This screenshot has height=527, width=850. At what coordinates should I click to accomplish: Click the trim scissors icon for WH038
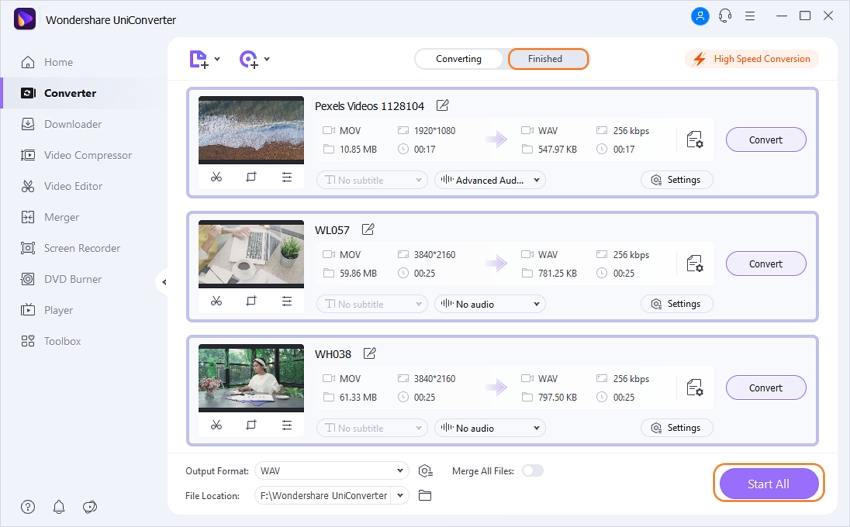coord(216,425)
